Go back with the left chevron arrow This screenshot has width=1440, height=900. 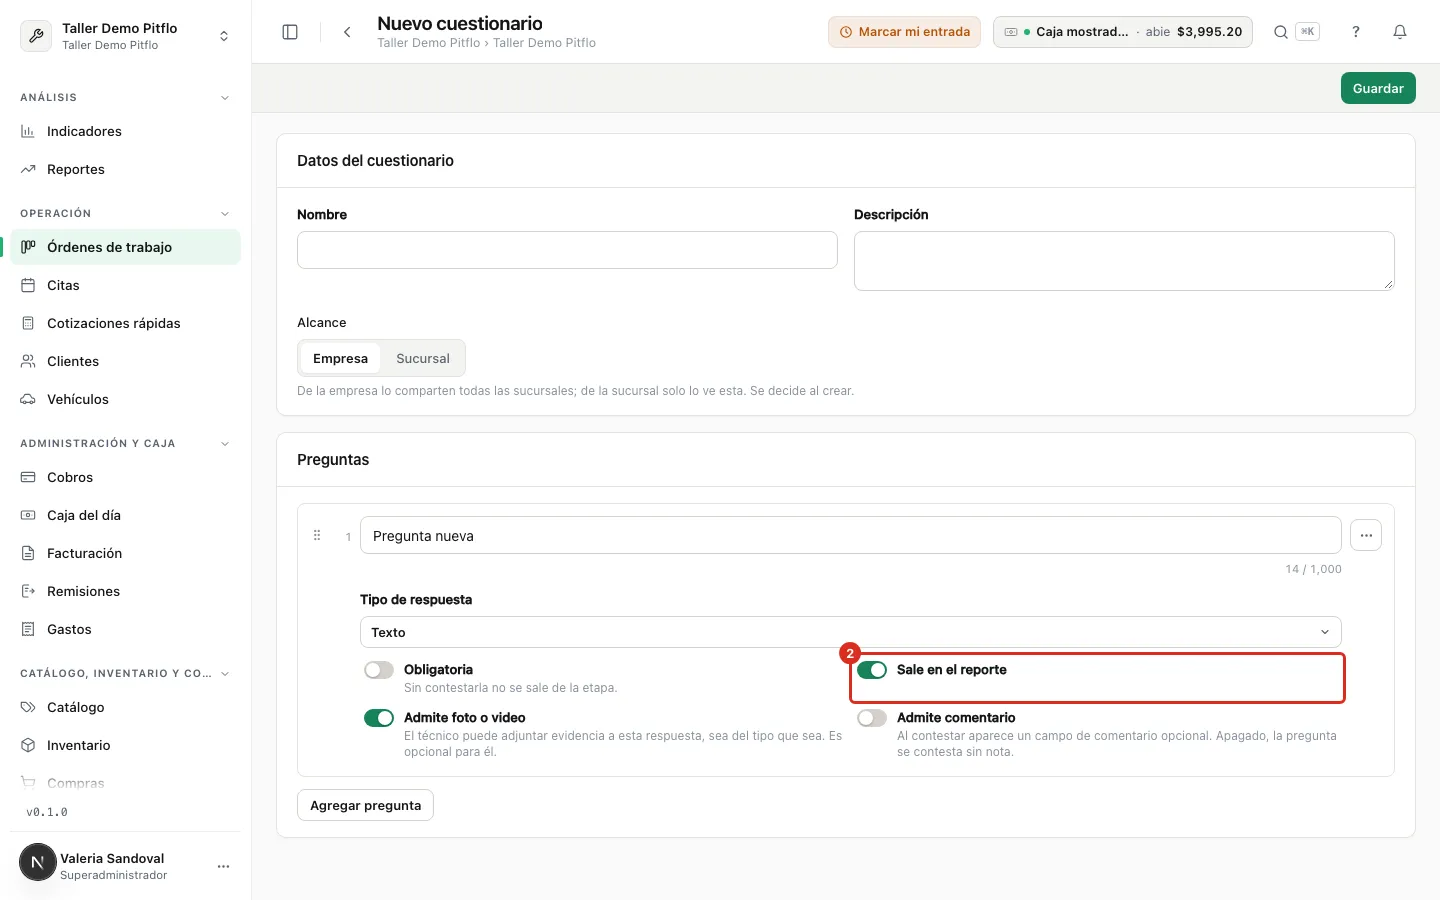[347, 32]
